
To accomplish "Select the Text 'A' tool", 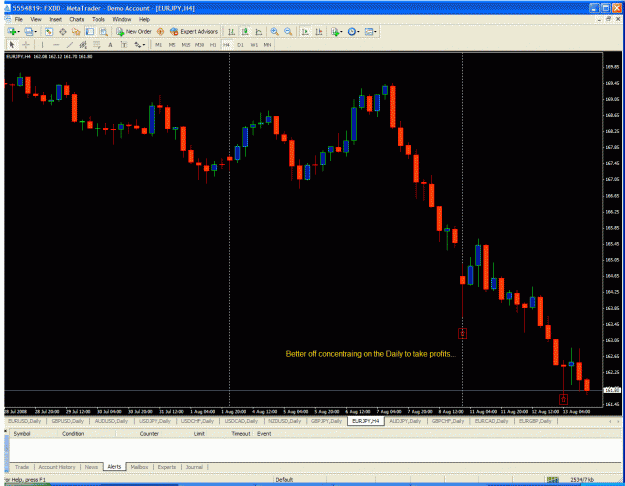I will [x=110, y=45].
